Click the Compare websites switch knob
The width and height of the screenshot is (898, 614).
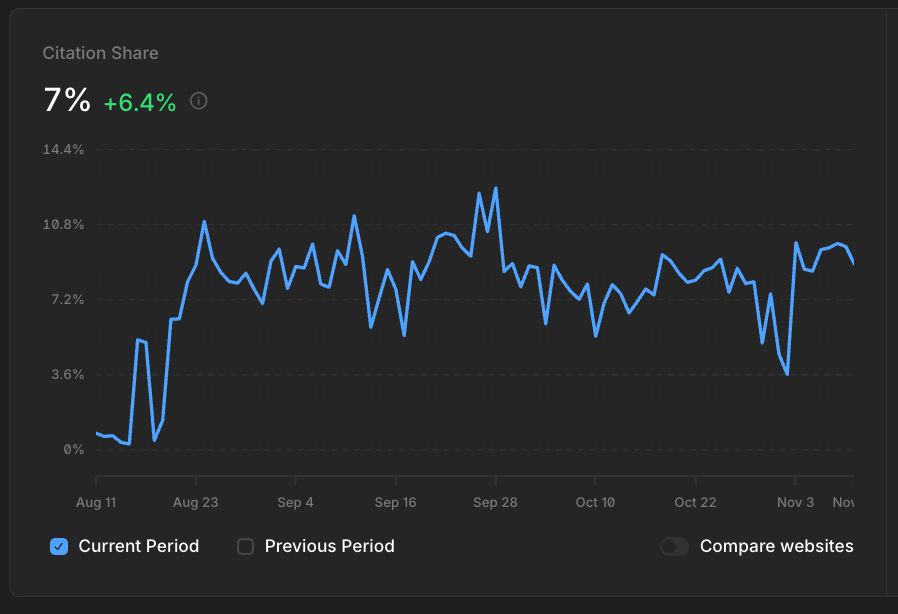click(x=667, y=546)
